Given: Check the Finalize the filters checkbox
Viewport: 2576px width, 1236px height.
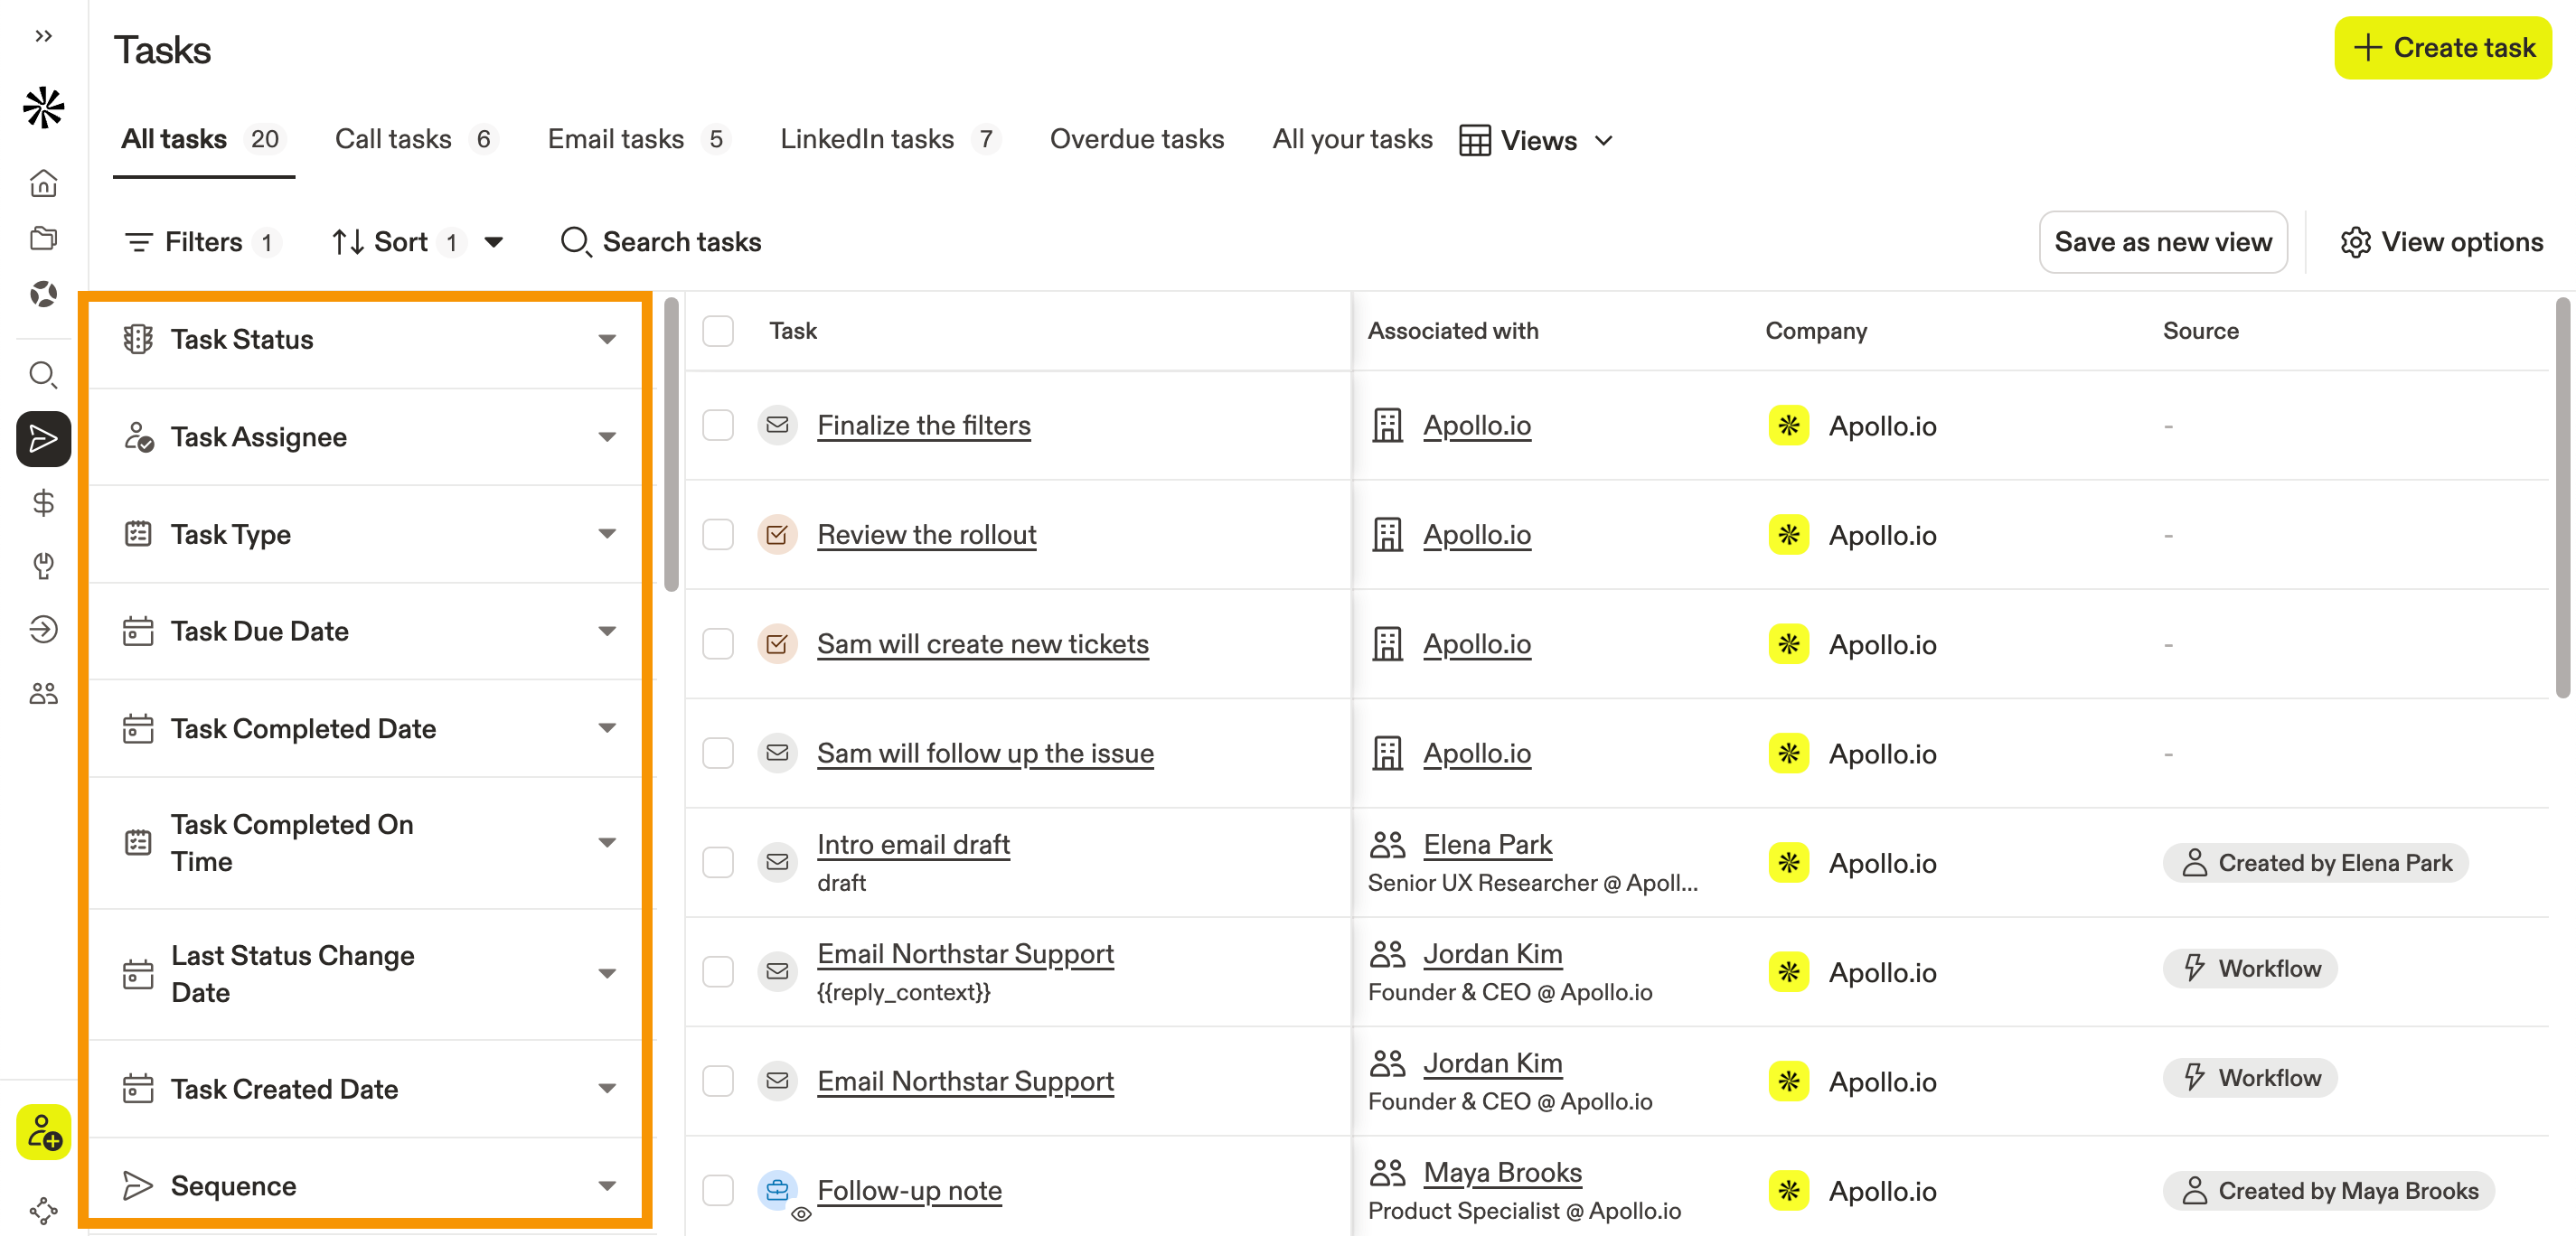Looking at the screenshot, I should coord(718,426).
